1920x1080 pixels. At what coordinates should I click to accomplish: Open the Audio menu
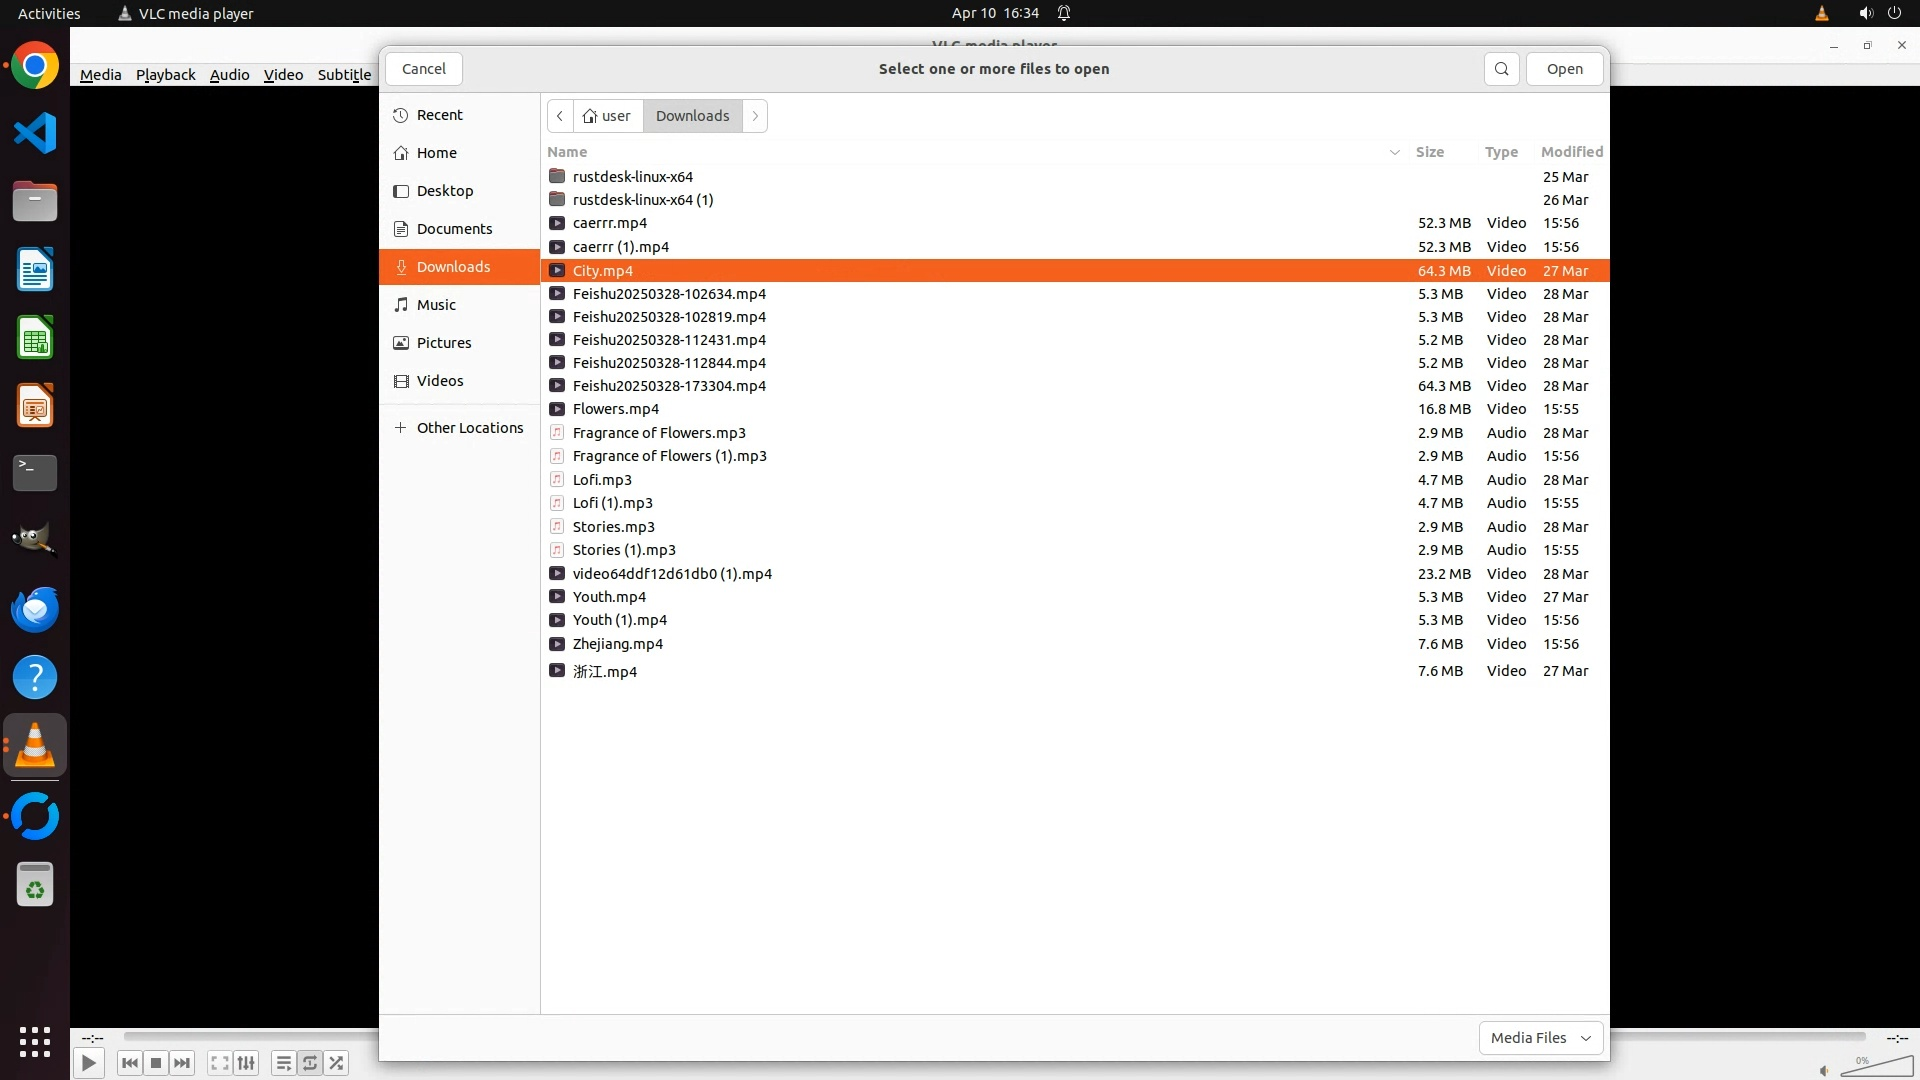pyautogui.click(x=229, y=75)
